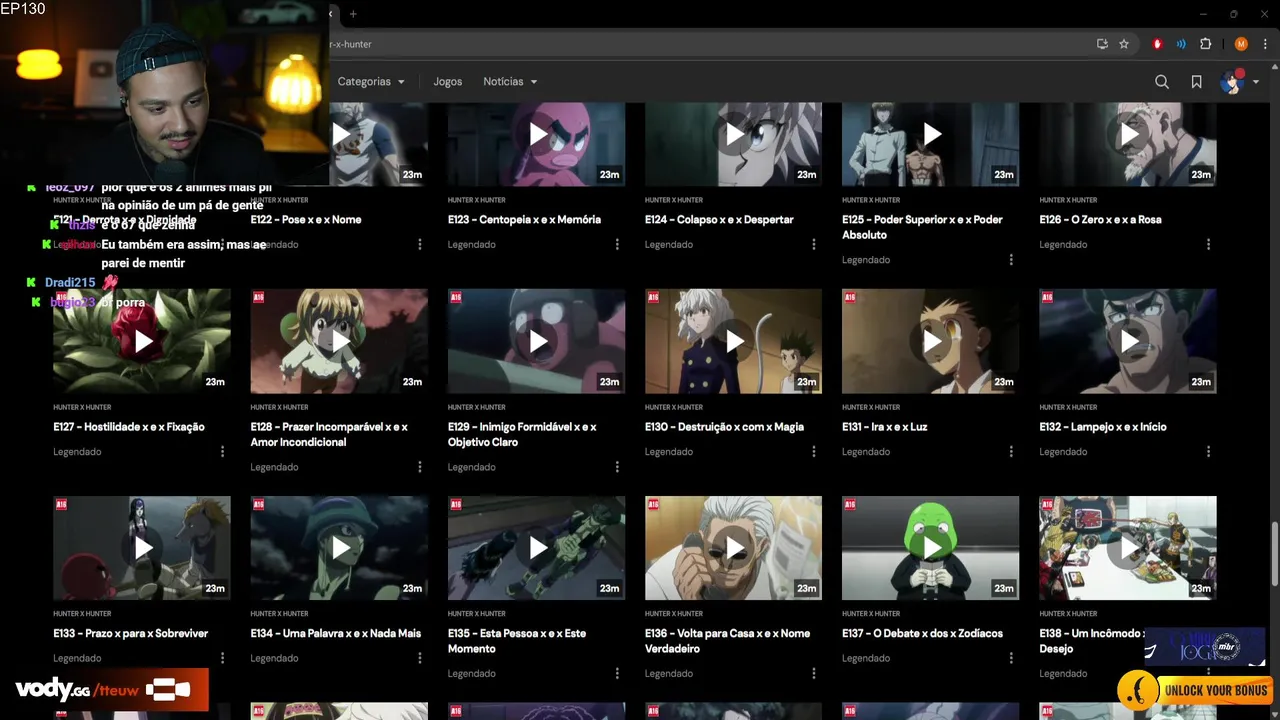Click the install app icon in address bar
The width and height of the screenshot is (1280, 720).
pos(1102,44)
